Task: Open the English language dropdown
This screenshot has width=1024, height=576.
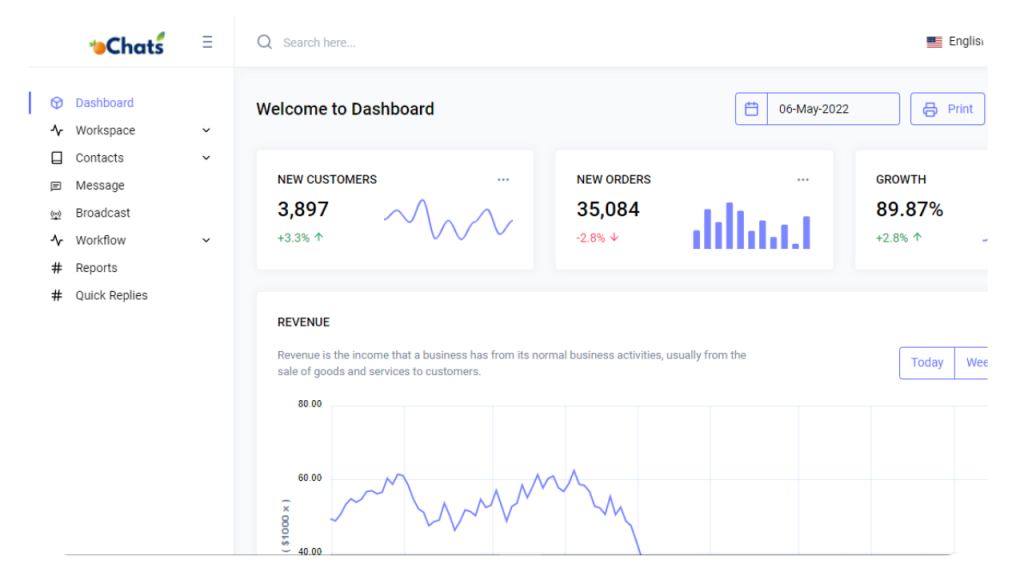Action: [x=955, y=42]
